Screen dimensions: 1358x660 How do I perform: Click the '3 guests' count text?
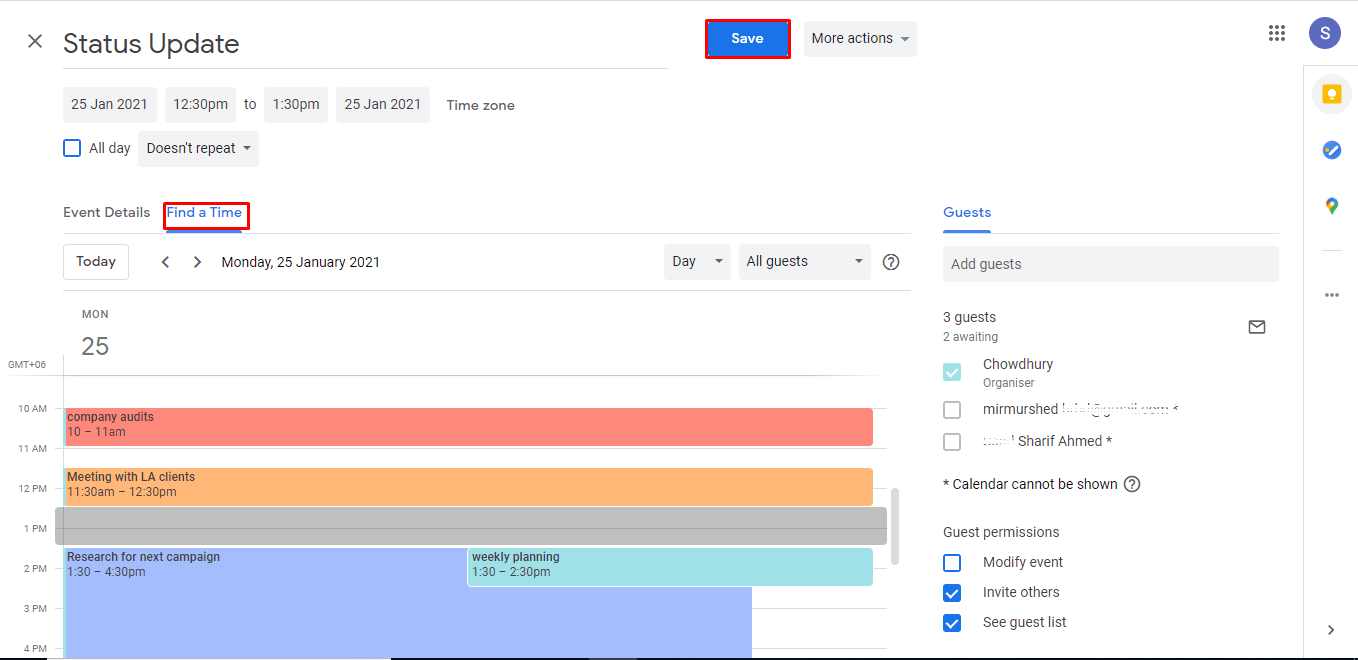[x=969, y=318]
